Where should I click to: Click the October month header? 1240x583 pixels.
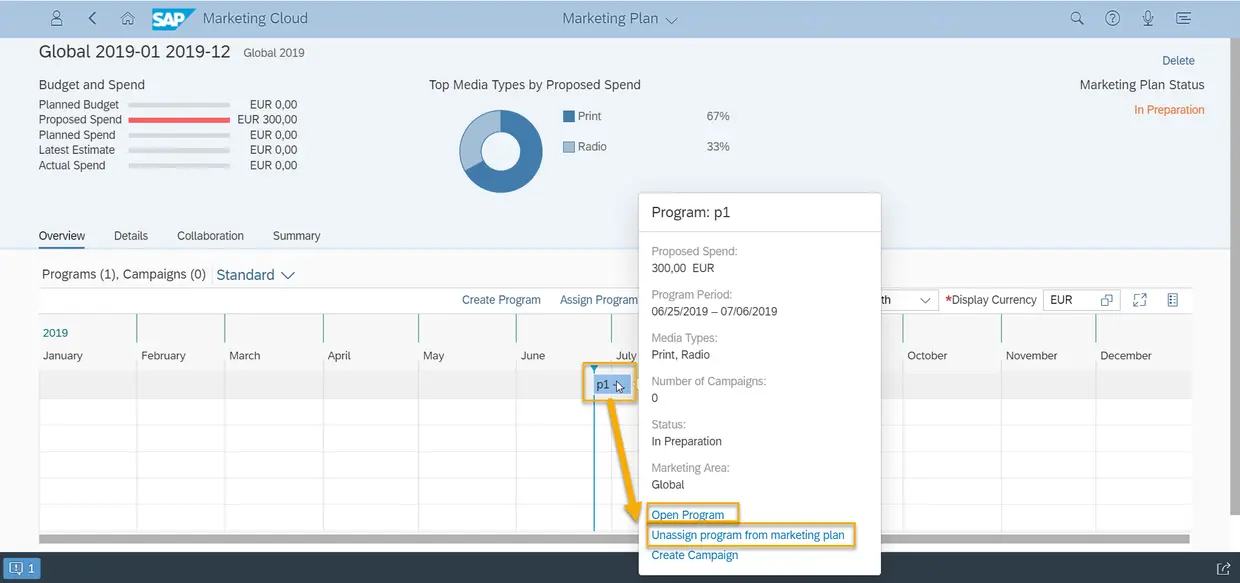[927, 356]
